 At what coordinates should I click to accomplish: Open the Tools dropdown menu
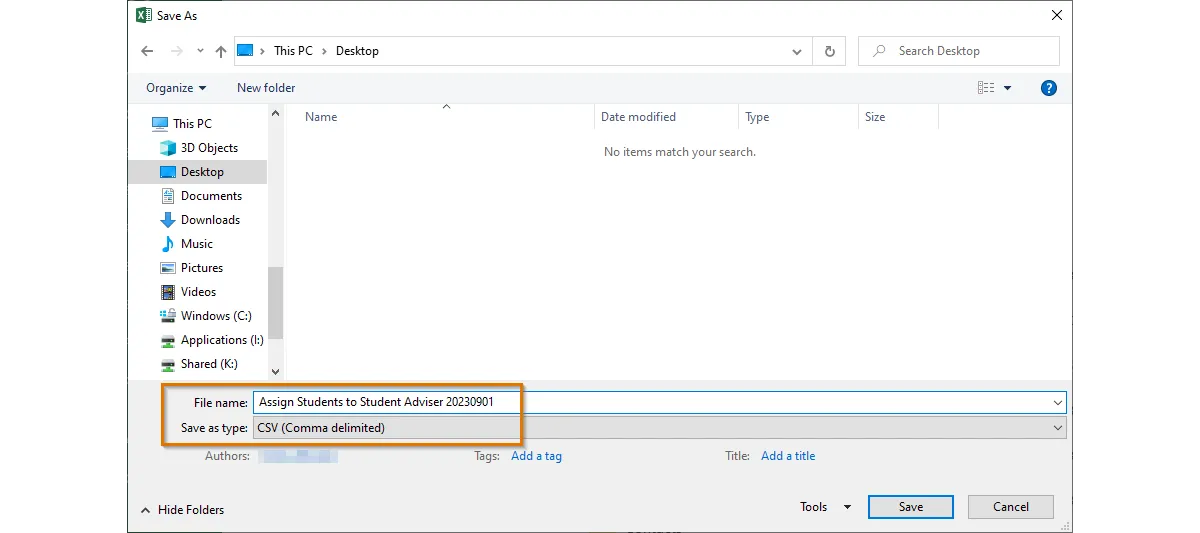[826, 507]
